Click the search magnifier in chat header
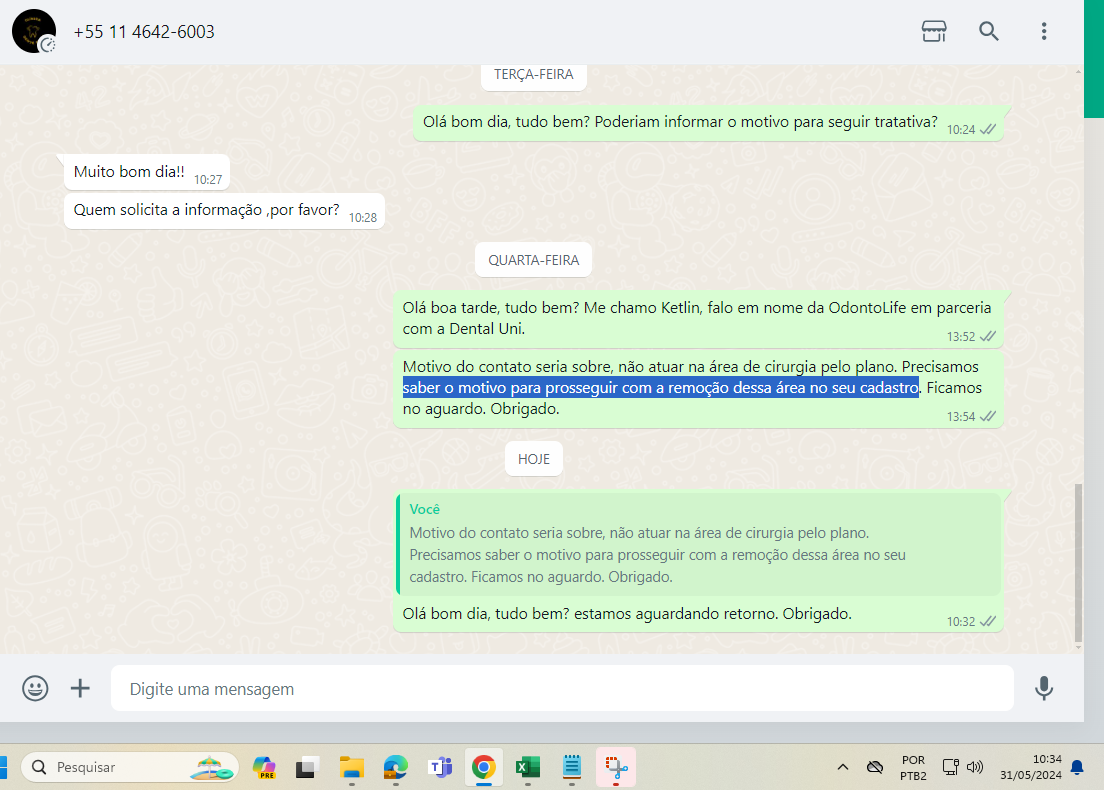Viewport: 1104px width, 790px height. coord(989,31)
